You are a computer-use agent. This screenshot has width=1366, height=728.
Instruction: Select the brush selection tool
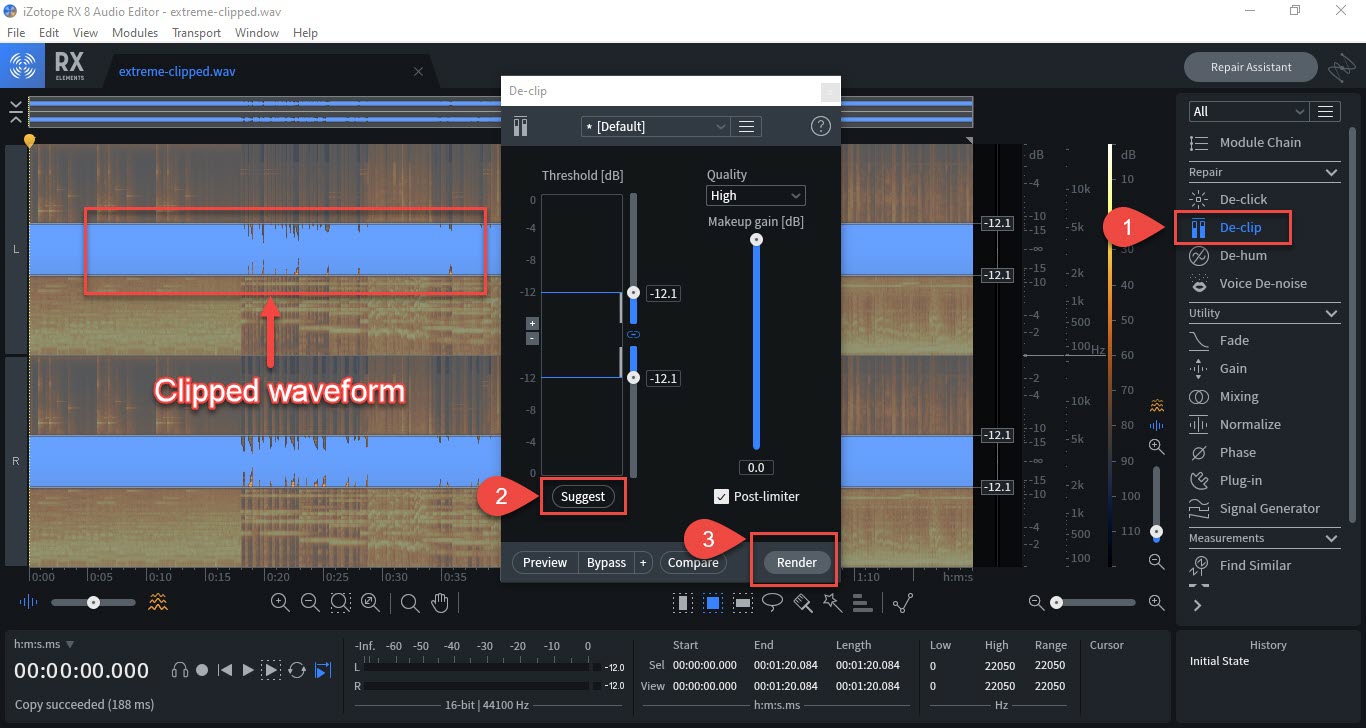point(802,603)
